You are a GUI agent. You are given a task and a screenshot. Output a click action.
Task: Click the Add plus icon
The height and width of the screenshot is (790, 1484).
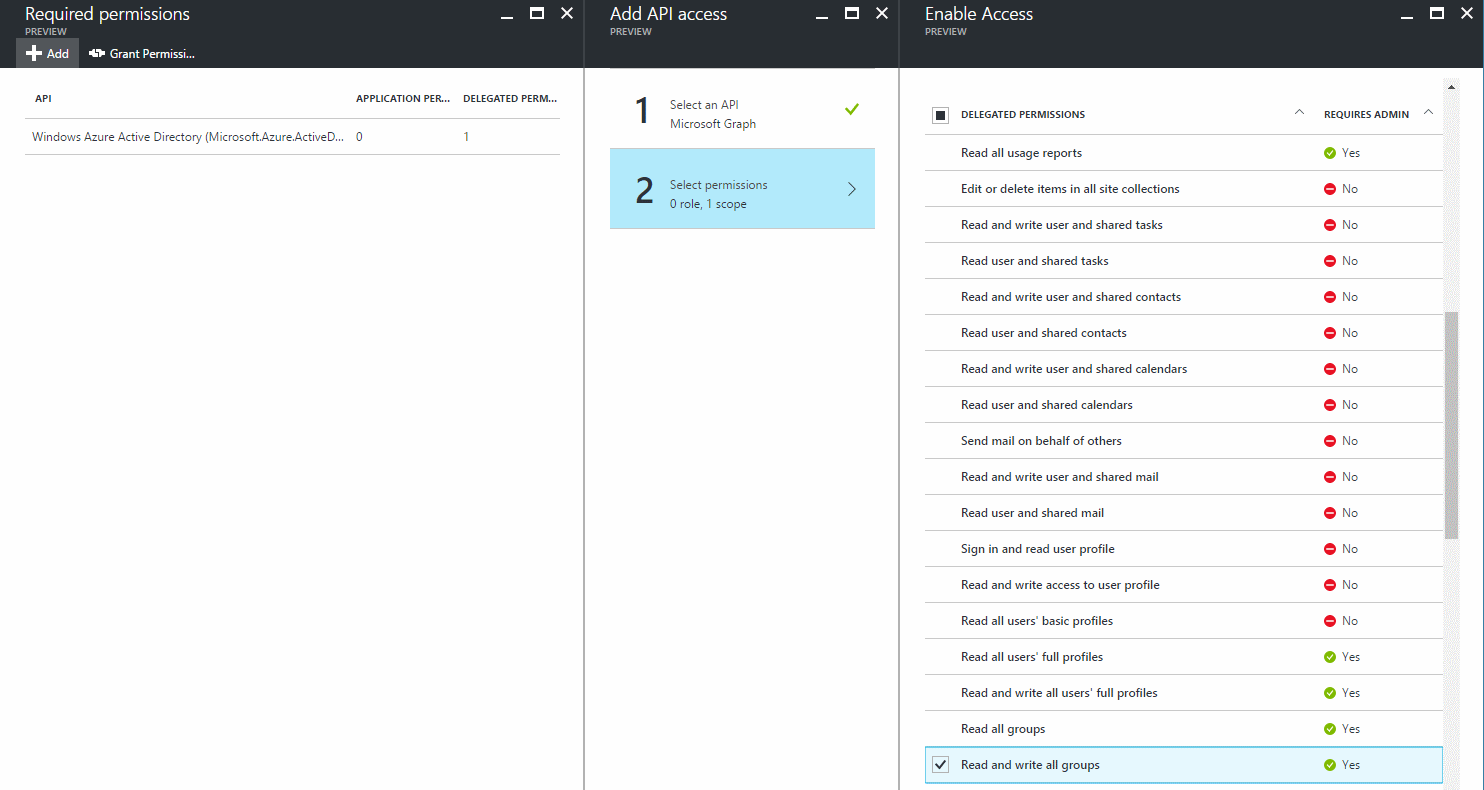click(x=34, y=54)
